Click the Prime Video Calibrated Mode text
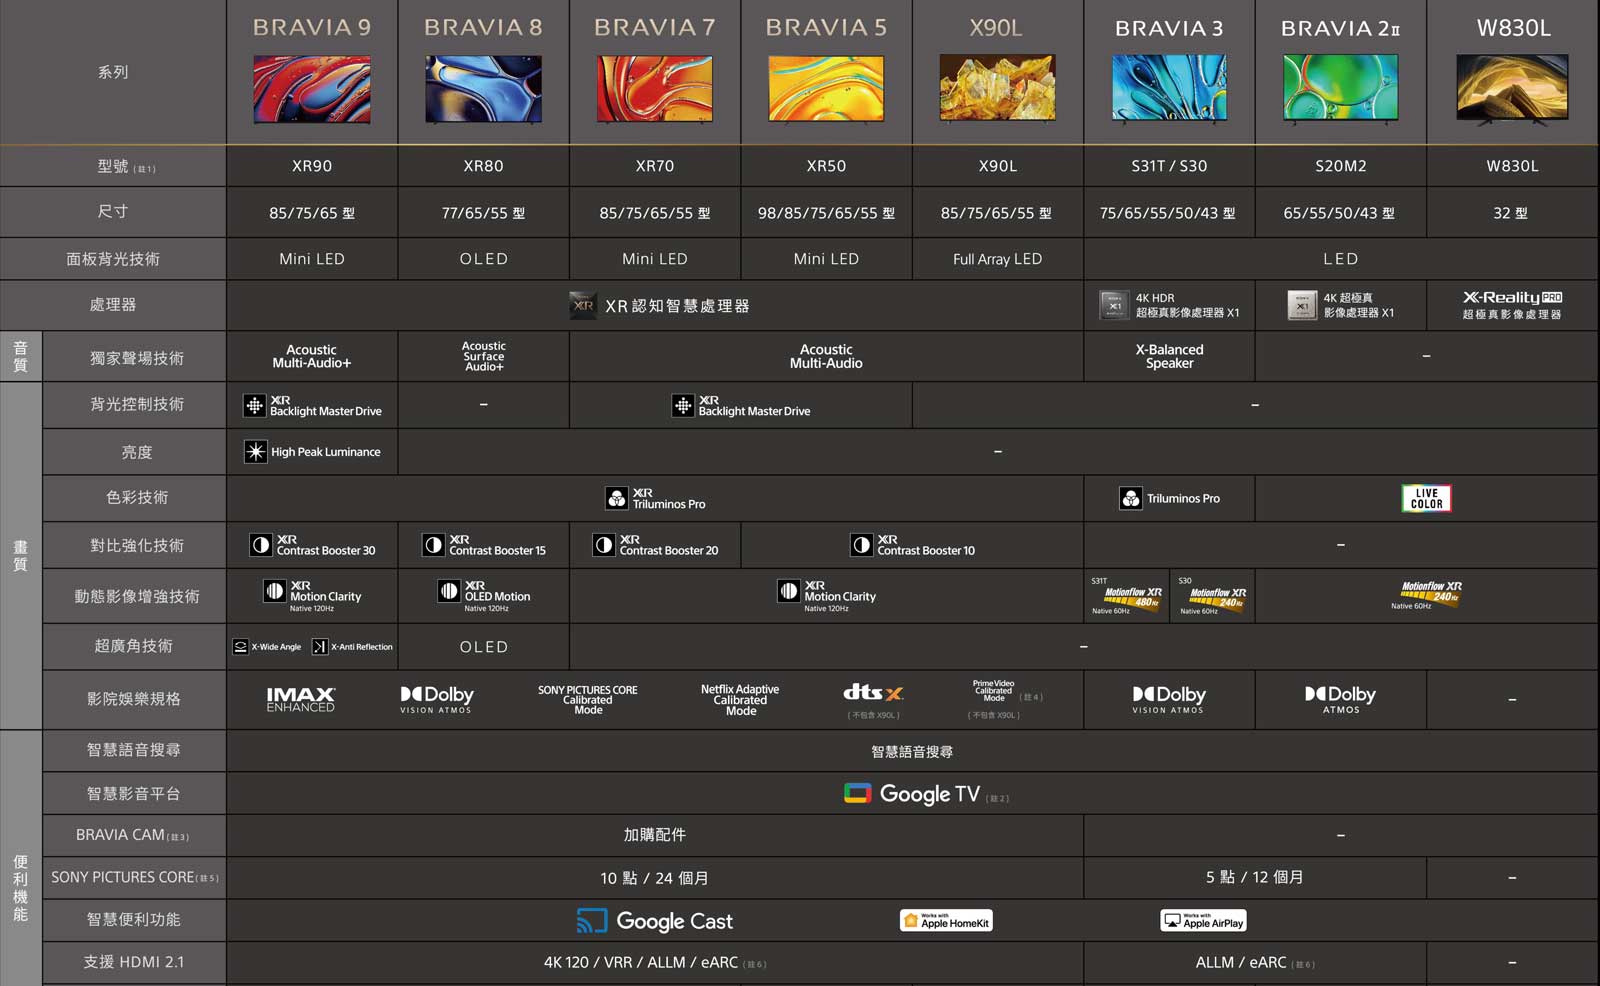This screenshot has height=986, width=1600. tap(993, 691)
